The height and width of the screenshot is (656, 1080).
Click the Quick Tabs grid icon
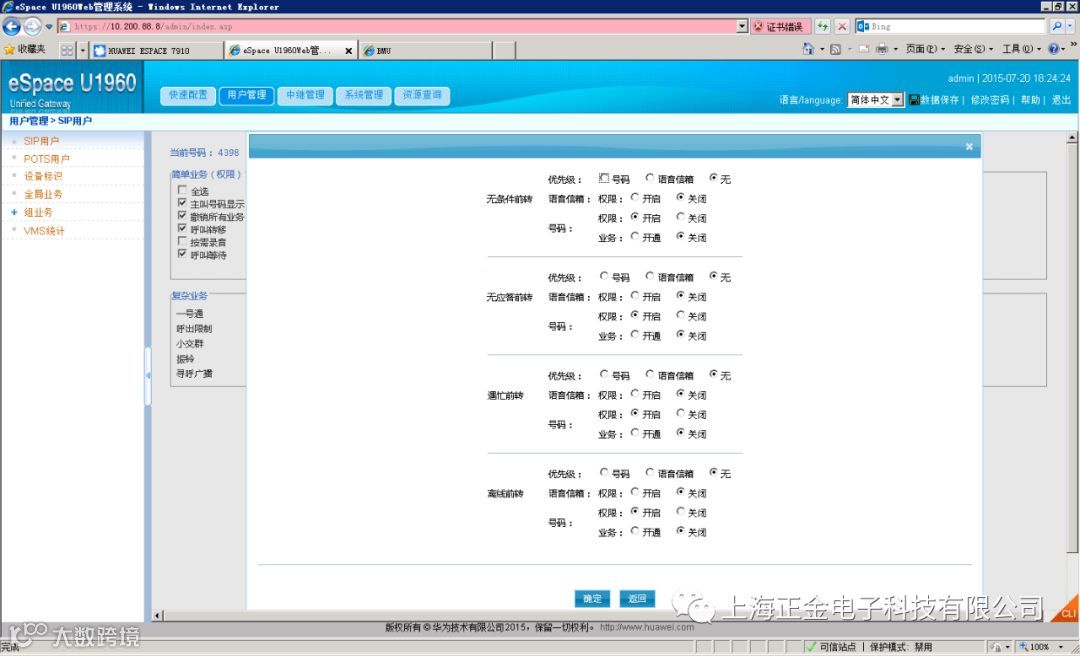pos(67,50)
